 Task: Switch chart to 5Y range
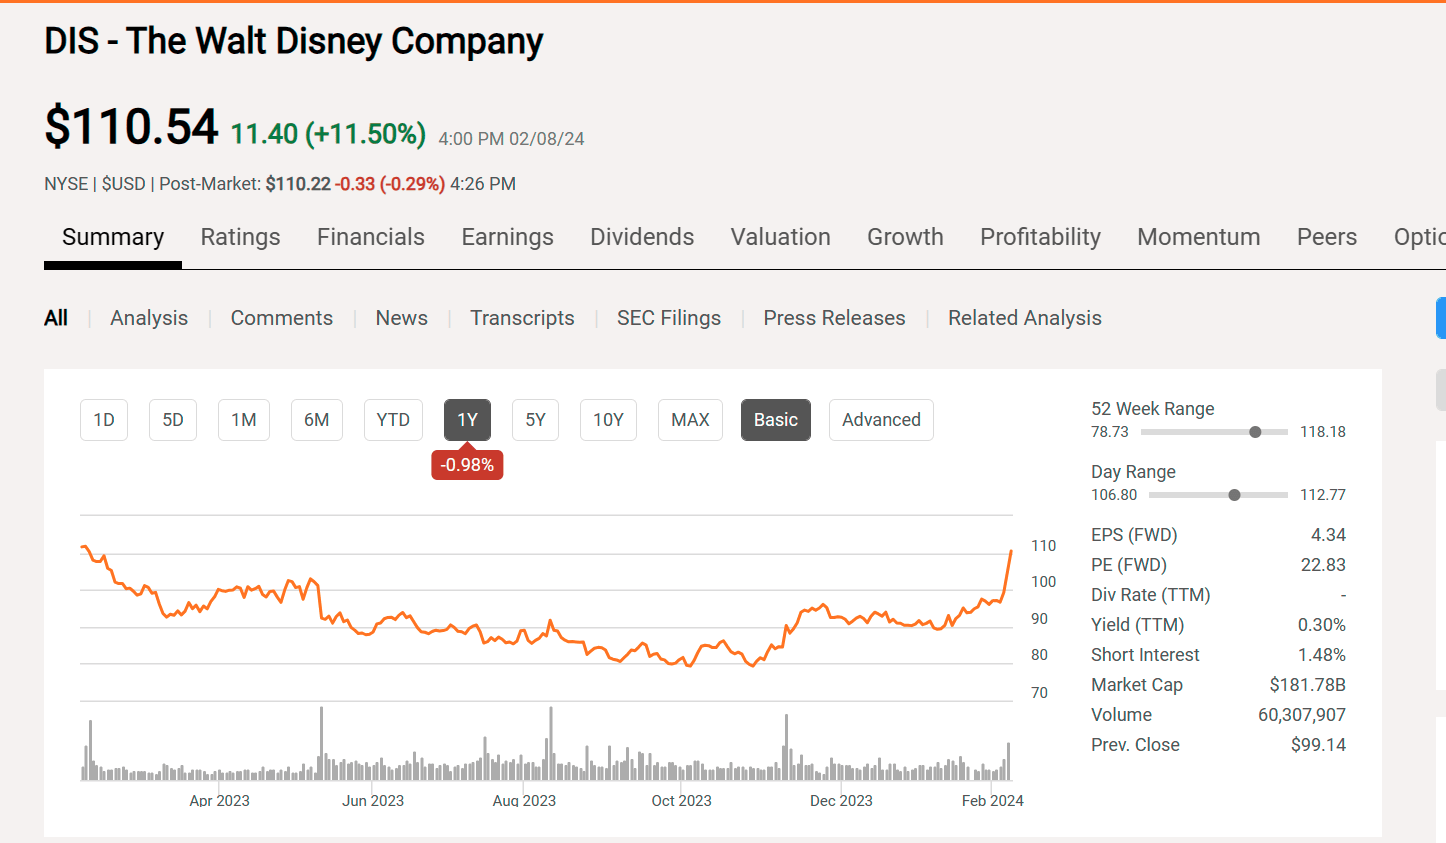click(535, 420)
